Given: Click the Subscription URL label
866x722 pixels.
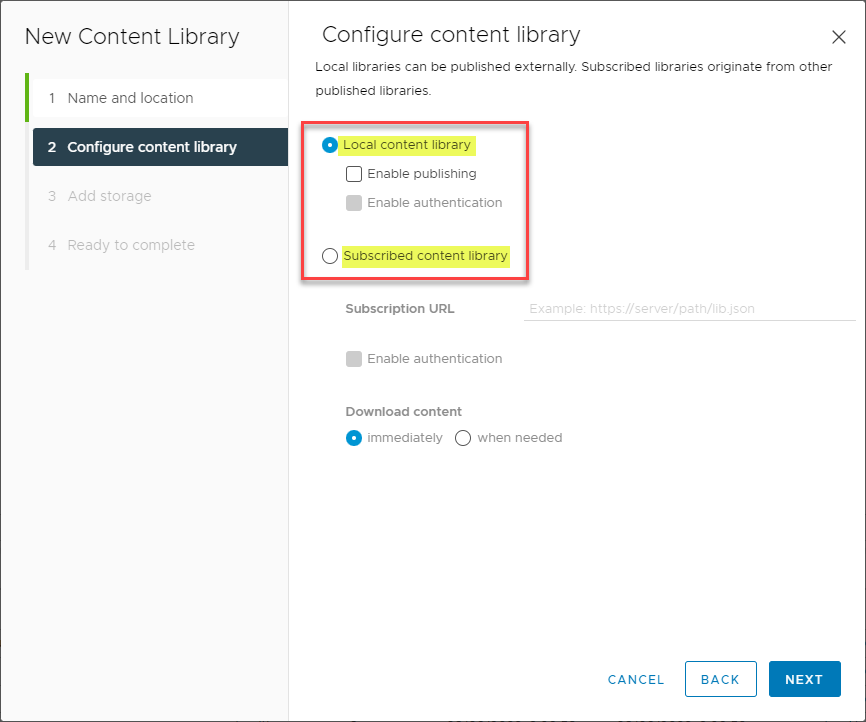Looking at the screenshot, I should pos(400,309).
